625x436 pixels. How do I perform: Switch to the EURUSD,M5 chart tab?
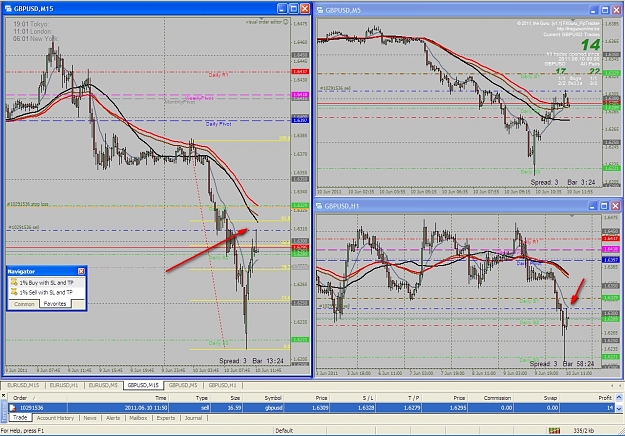pos(103,385)
